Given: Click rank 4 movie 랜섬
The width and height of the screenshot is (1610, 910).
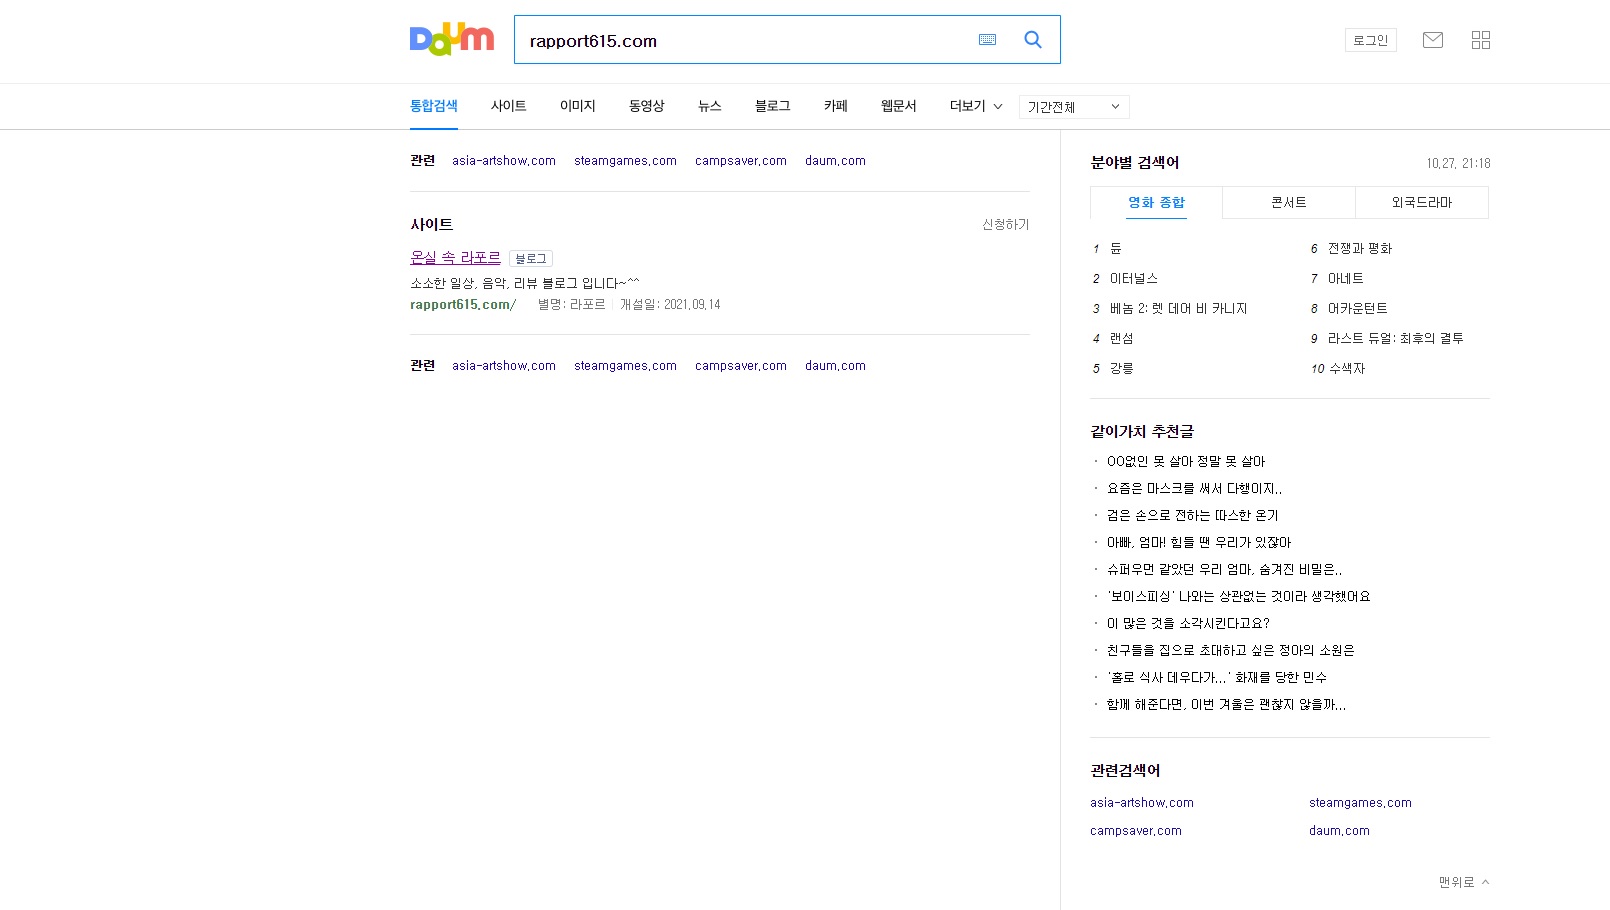Looking at the screenshot, I should [1122, 339].
